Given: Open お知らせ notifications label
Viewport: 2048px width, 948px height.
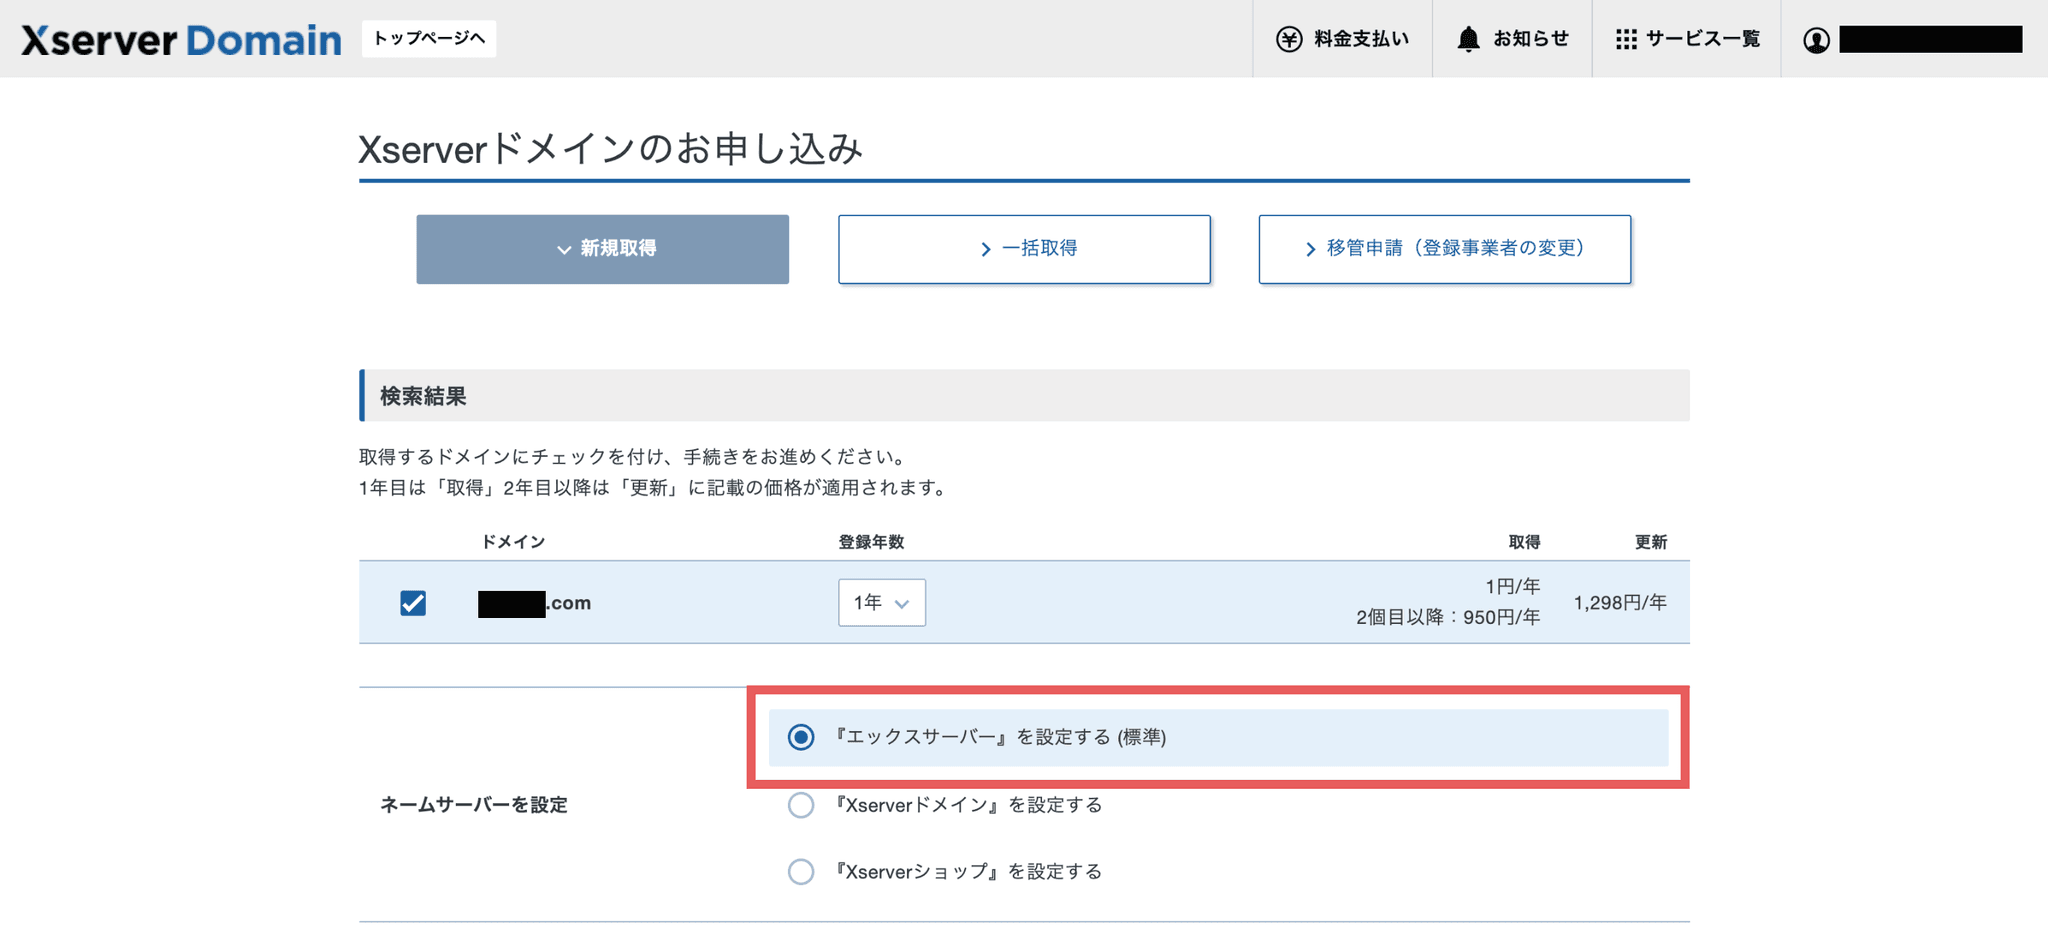Looking at the screenshot, I should [1531, 39].
